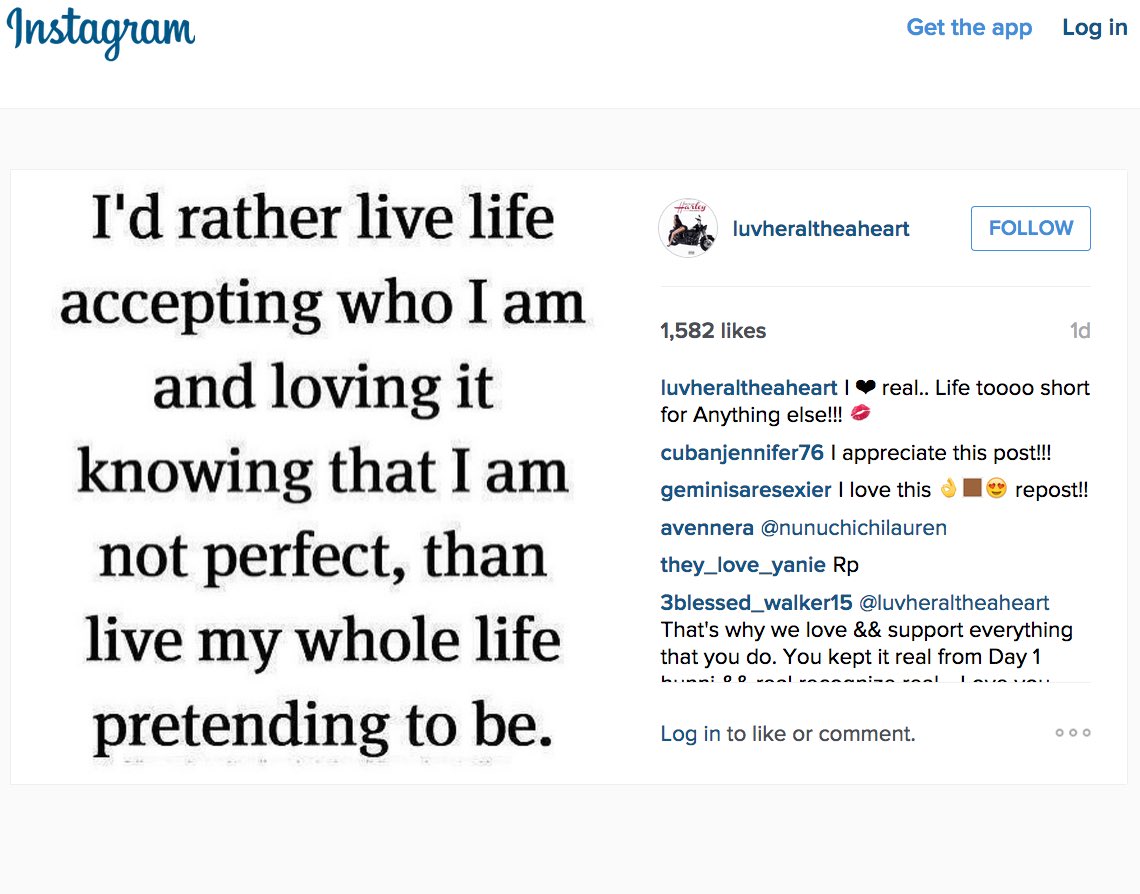Click the 1d post timestamp

(1080, 331)
